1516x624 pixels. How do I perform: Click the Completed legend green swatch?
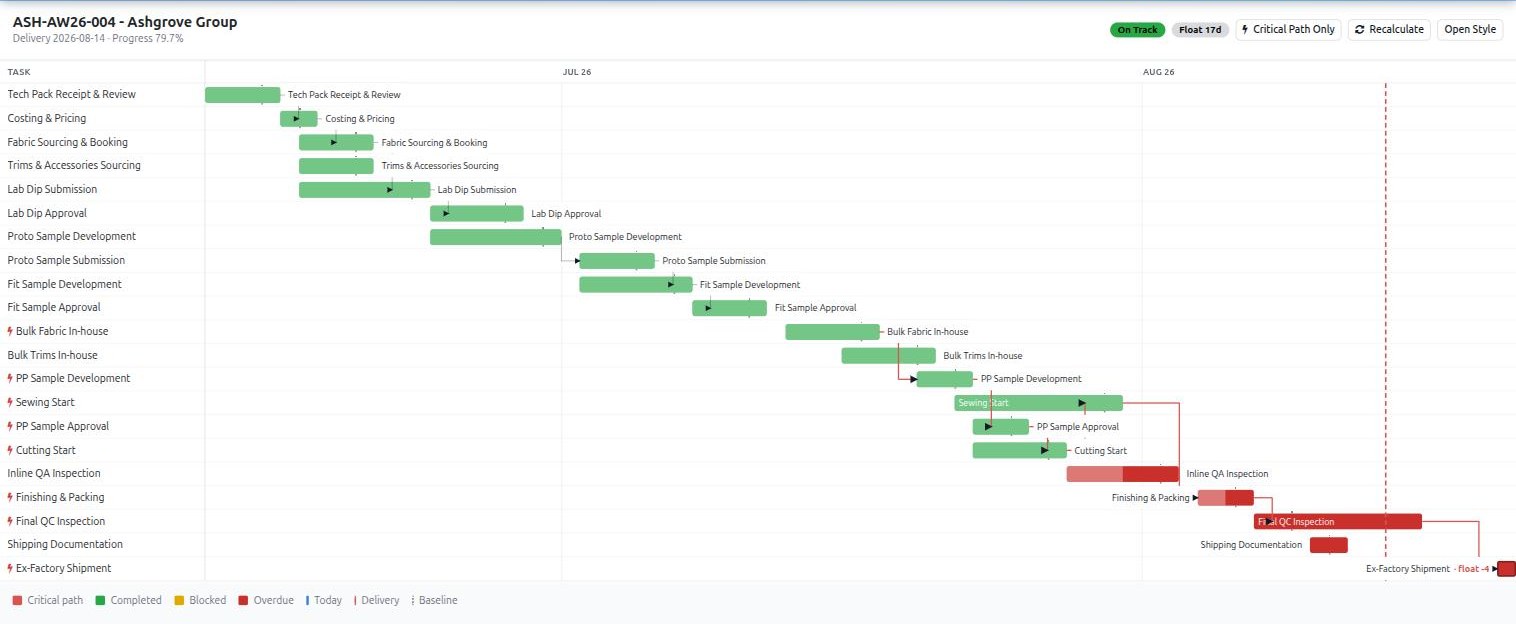coord(100,601)
